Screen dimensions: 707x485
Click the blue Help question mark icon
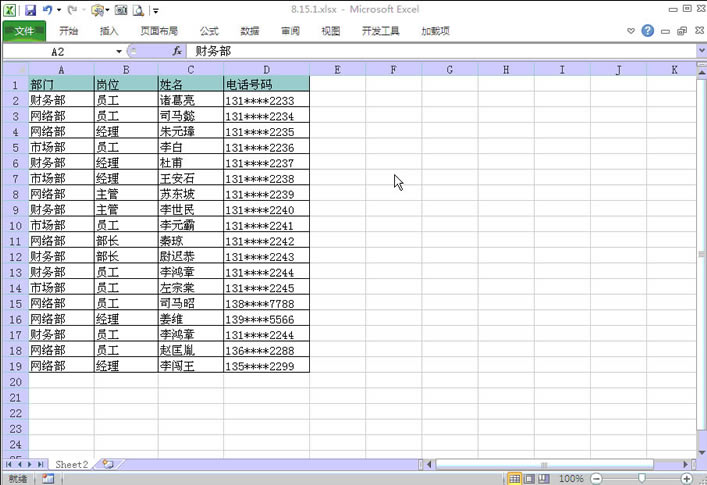pos(647,31)
